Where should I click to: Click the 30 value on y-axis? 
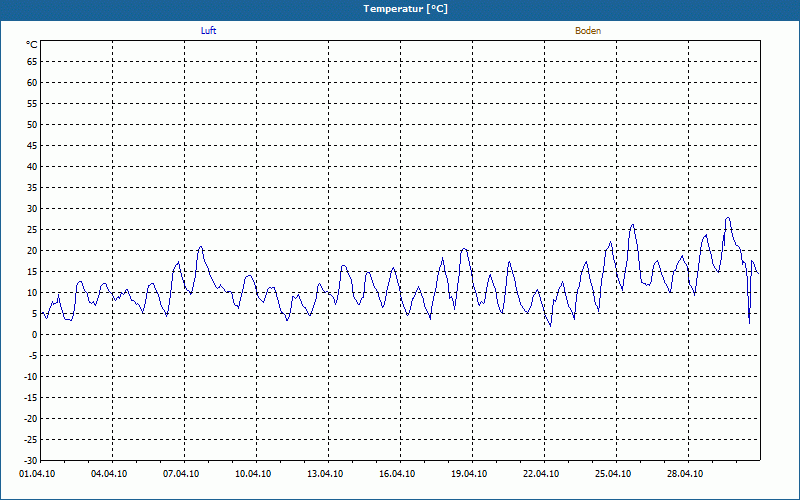coord(32,209)
